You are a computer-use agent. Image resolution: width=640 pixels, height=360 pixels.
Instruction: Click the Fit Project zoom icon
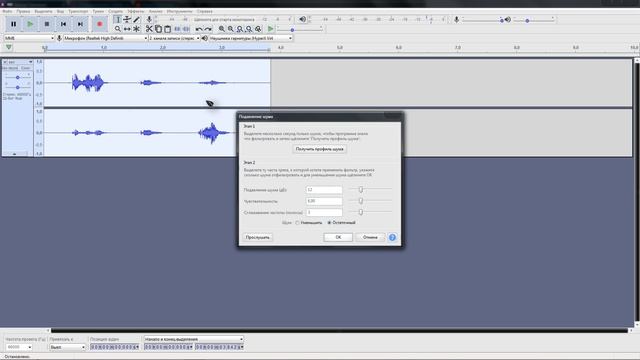coord(249,29)
